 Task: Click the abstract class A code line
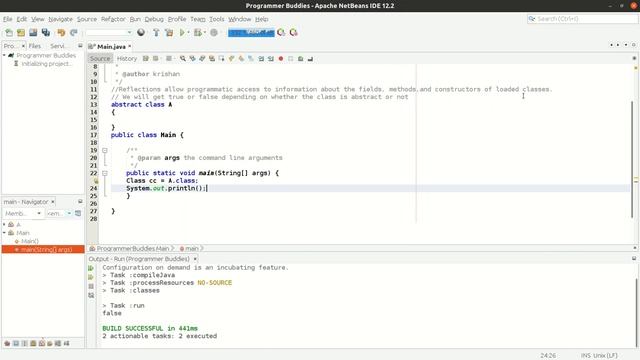coord(142,104)
